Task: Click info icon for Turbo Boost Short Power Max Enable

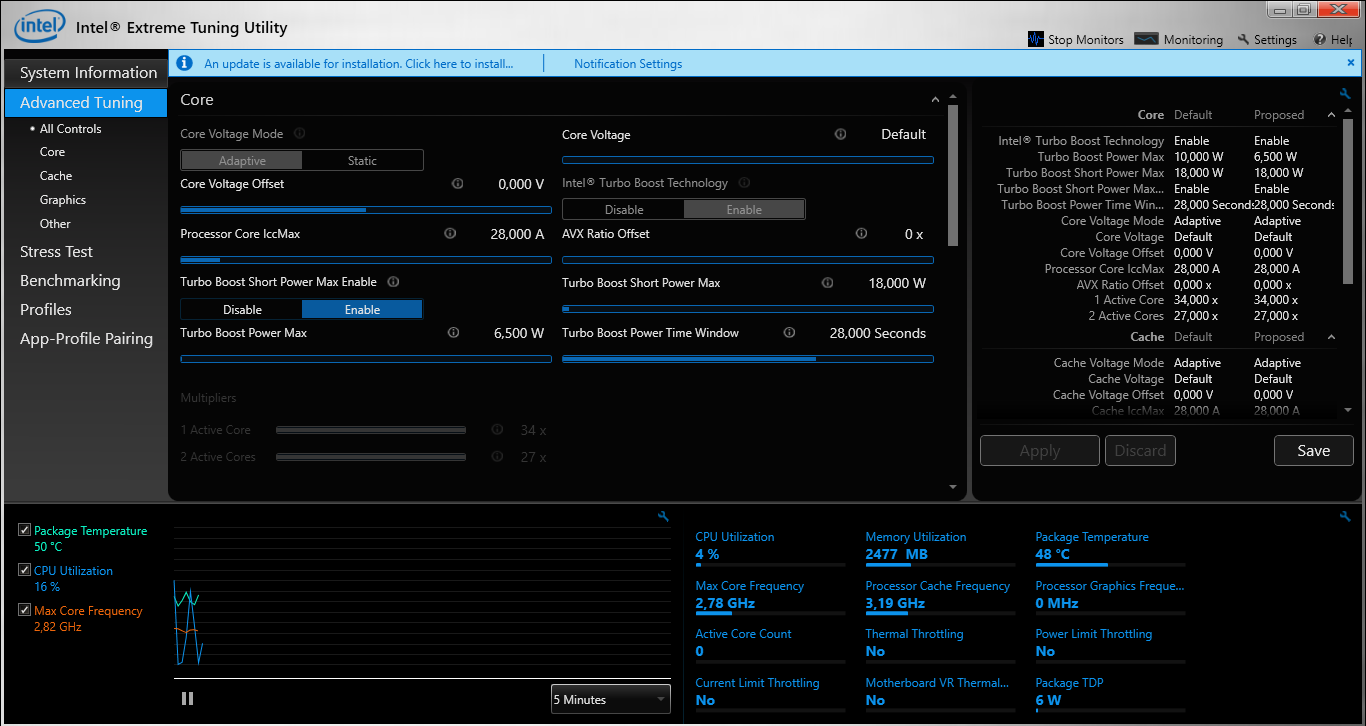Action: [x=393, y=282]
